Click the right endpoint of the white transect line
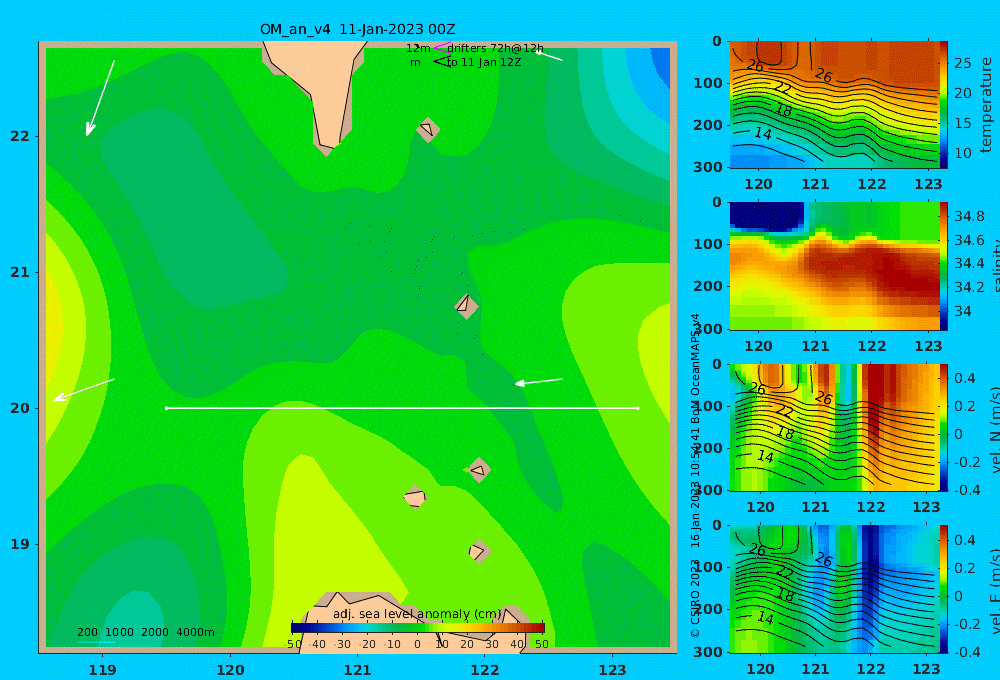The width and height of the screenshot is (1000, 680). tap(638, 408)
